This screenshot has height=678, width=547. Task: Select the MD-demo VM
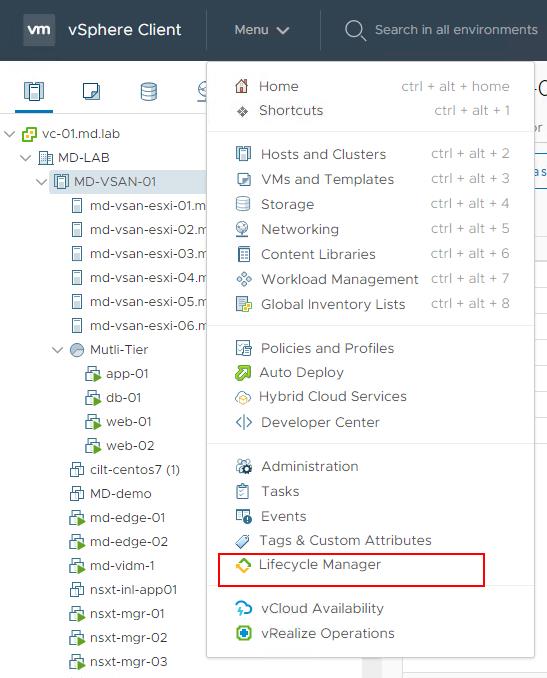pyautogui.click(x=121, y=494)
